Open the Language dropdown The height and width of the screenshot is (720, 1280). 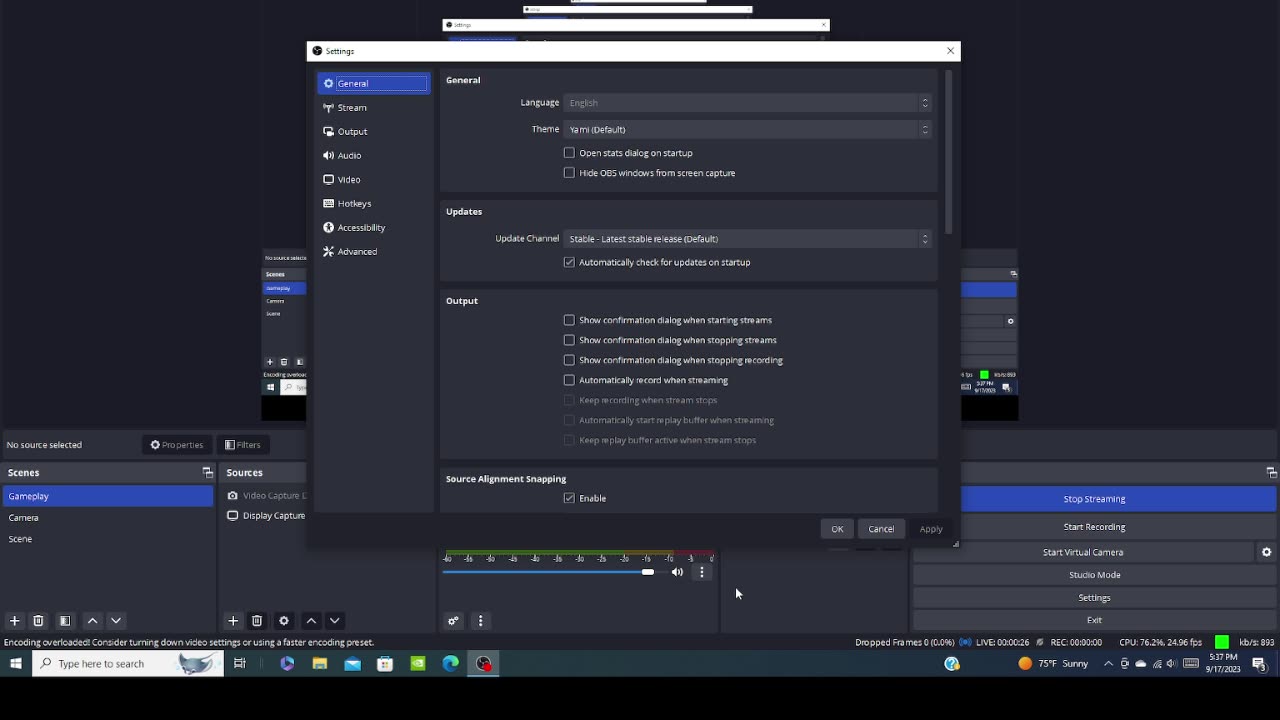pos(747,103)
